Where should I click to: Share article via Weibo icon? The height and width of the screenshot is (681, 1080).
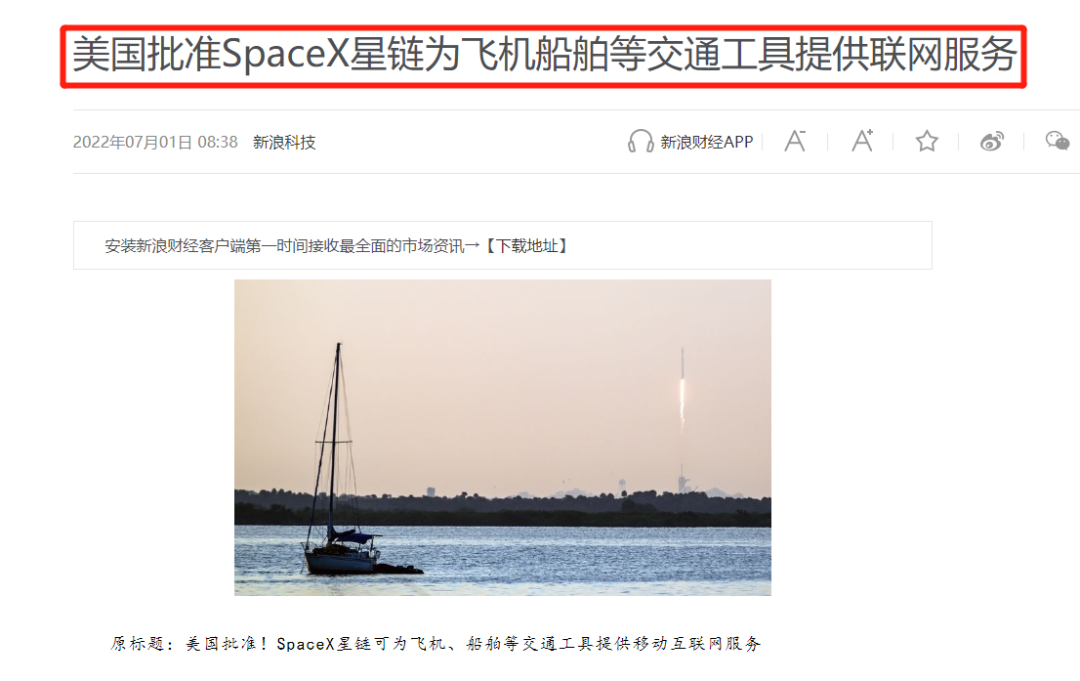[992, 141]
